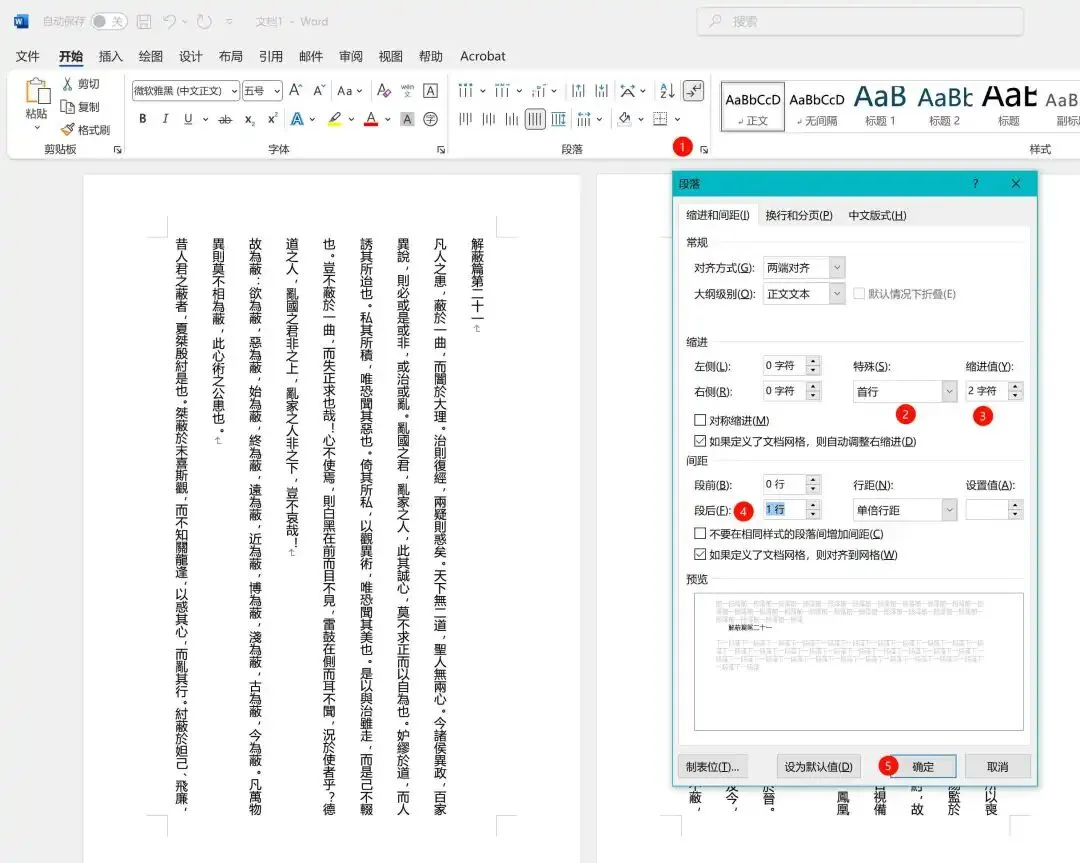This screenshot has width=1080, height=863.
Task: Click the 取消 (Cancel) button
Action: point(997,767)
